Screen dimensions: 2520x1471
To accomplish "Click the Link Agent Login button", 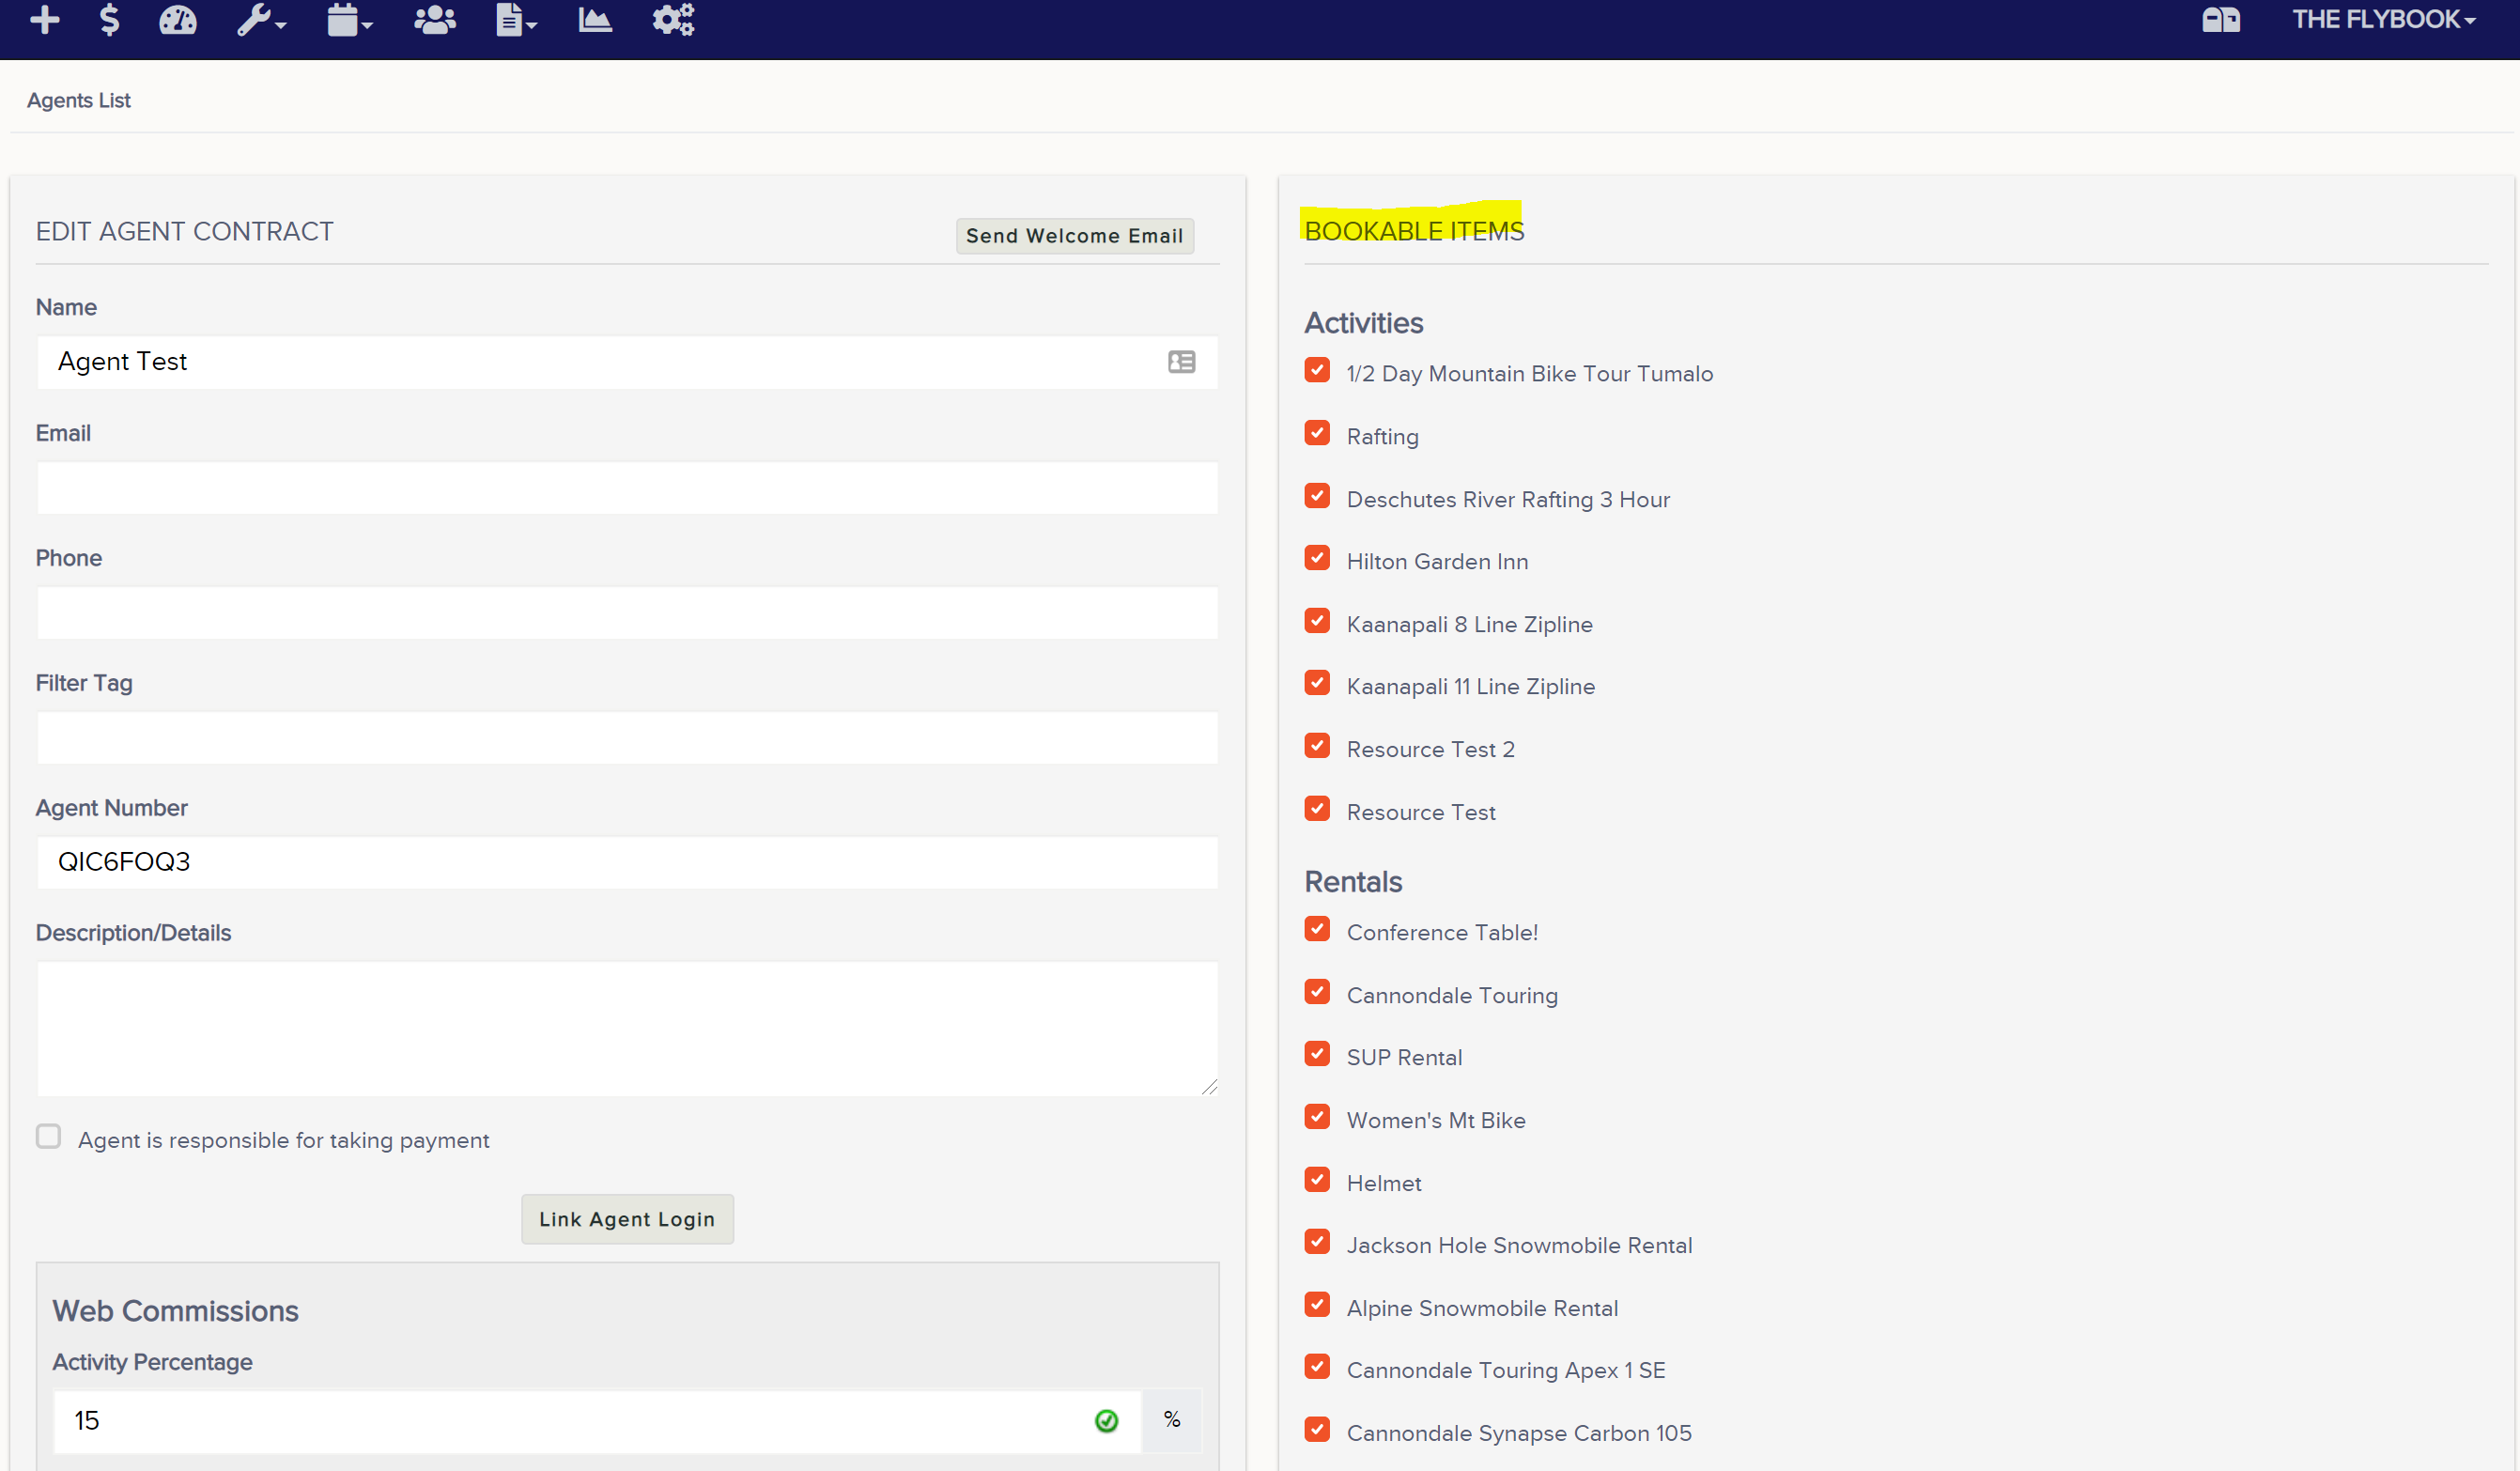I will tap(627, 1219).
